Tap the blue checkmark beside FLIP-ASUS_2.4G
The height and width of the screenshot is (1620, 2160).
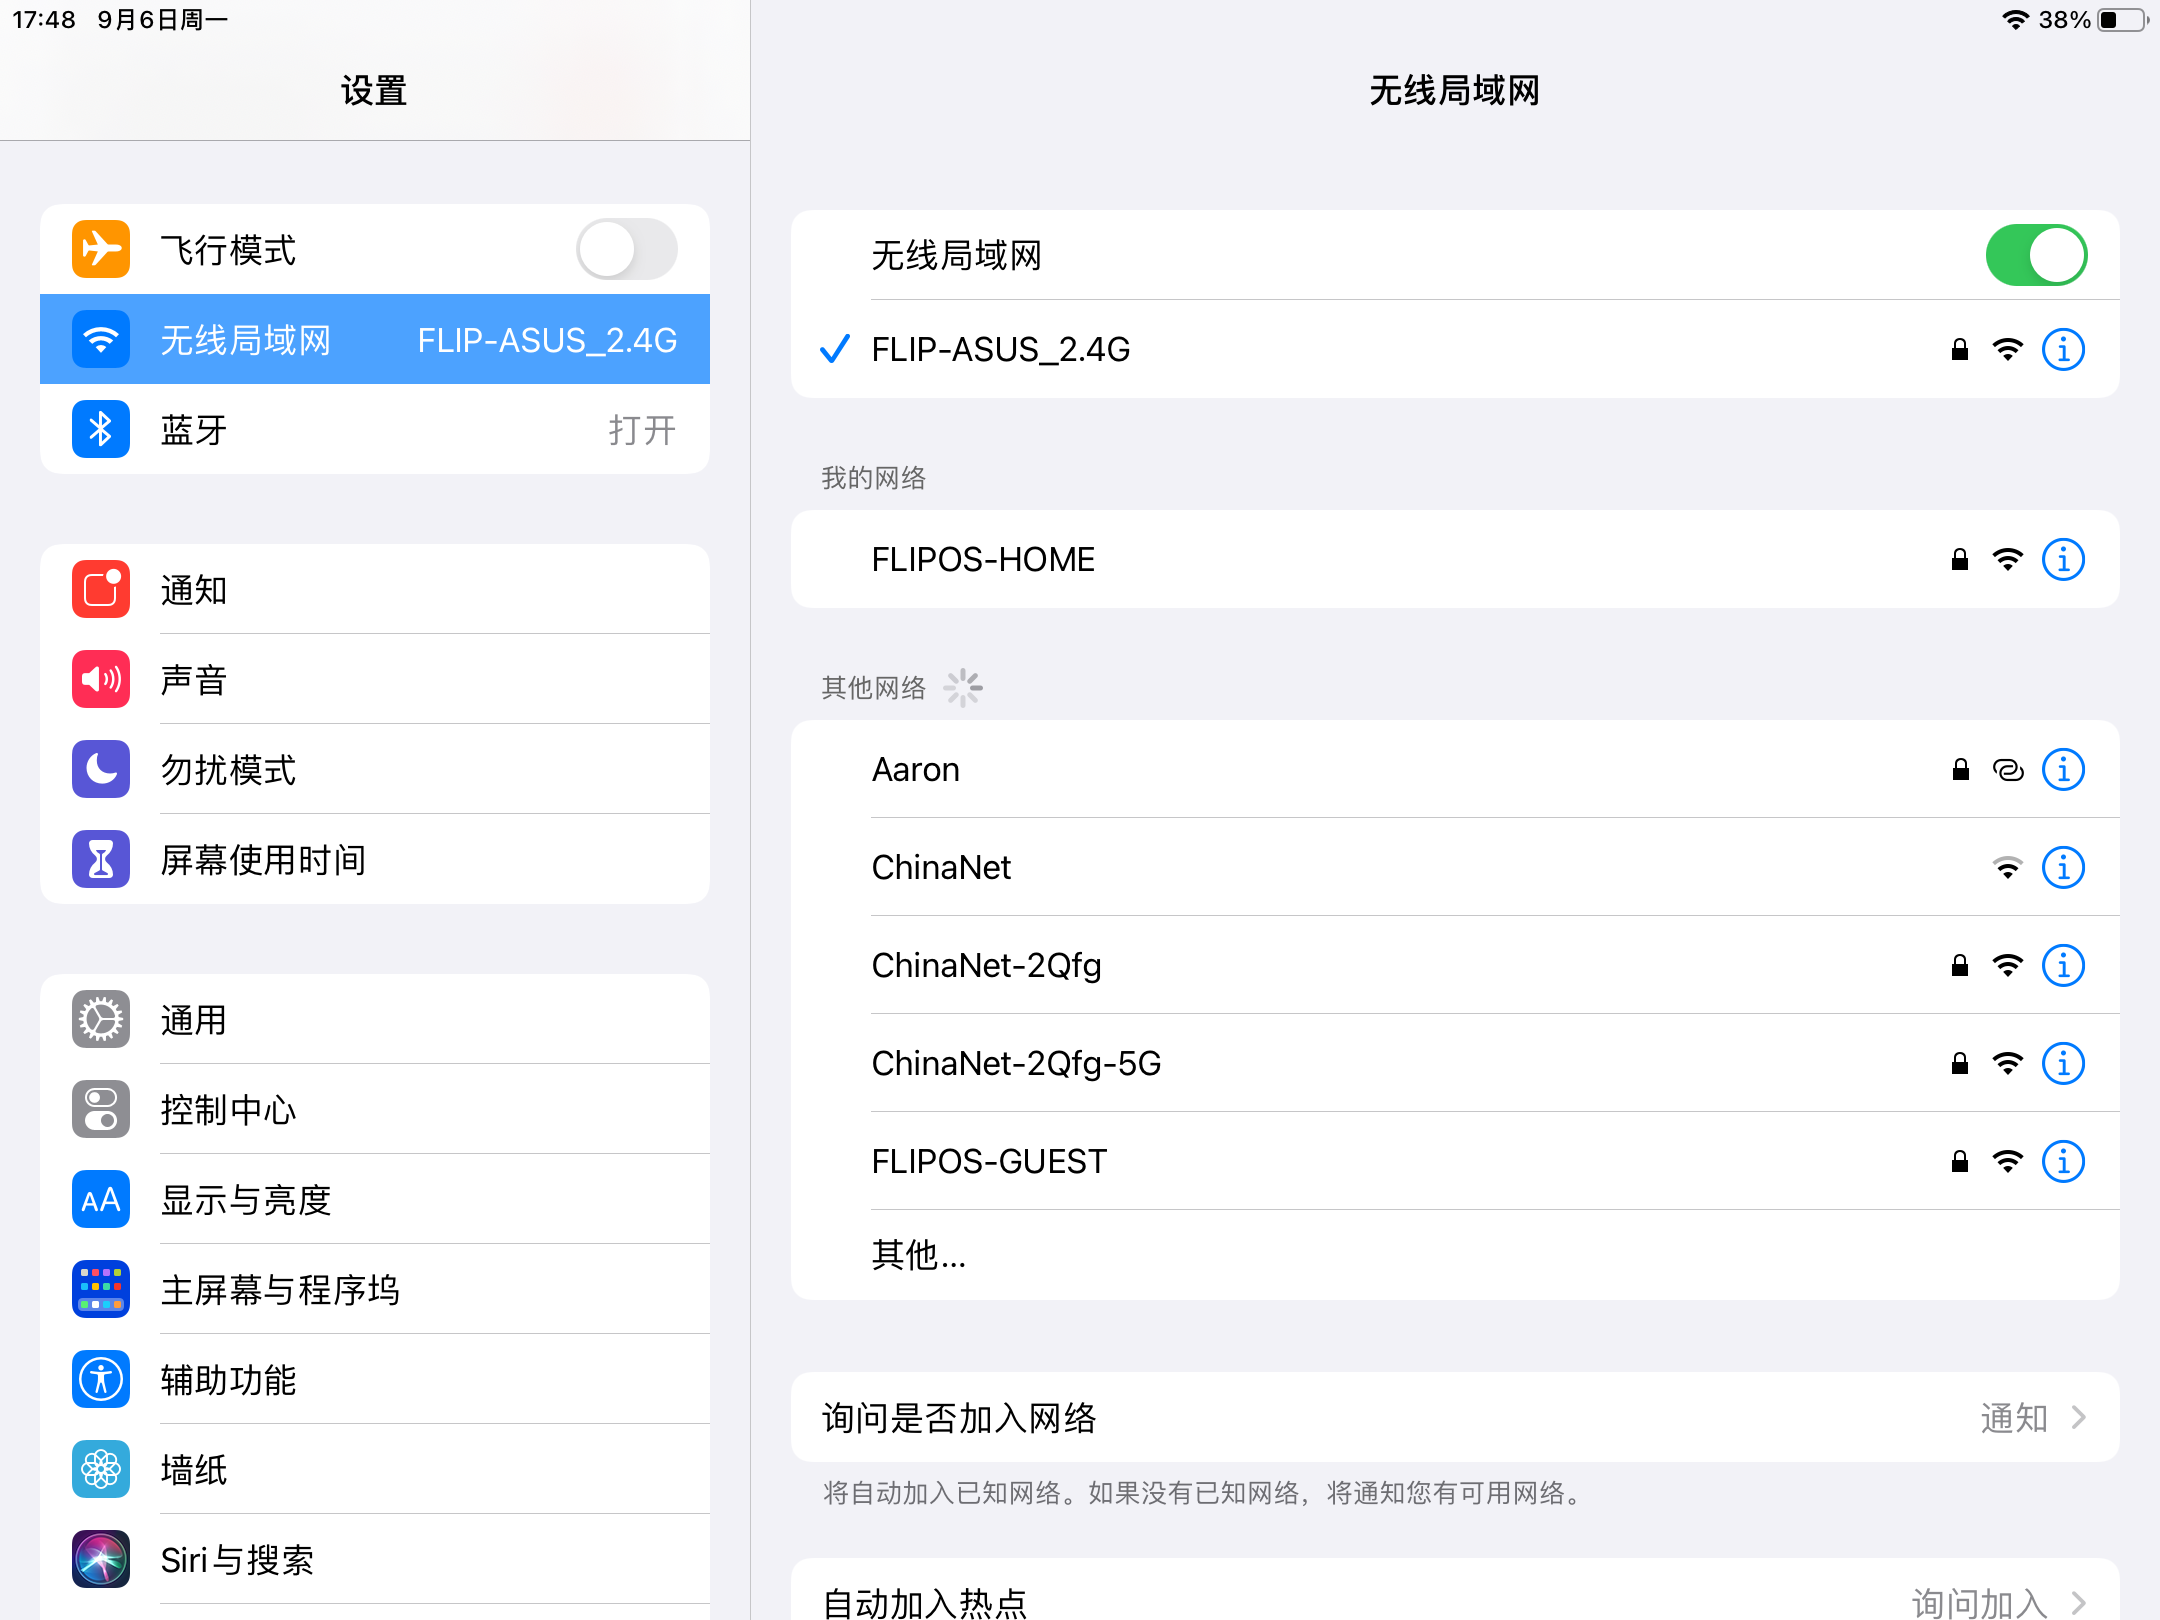click(835, 349)
